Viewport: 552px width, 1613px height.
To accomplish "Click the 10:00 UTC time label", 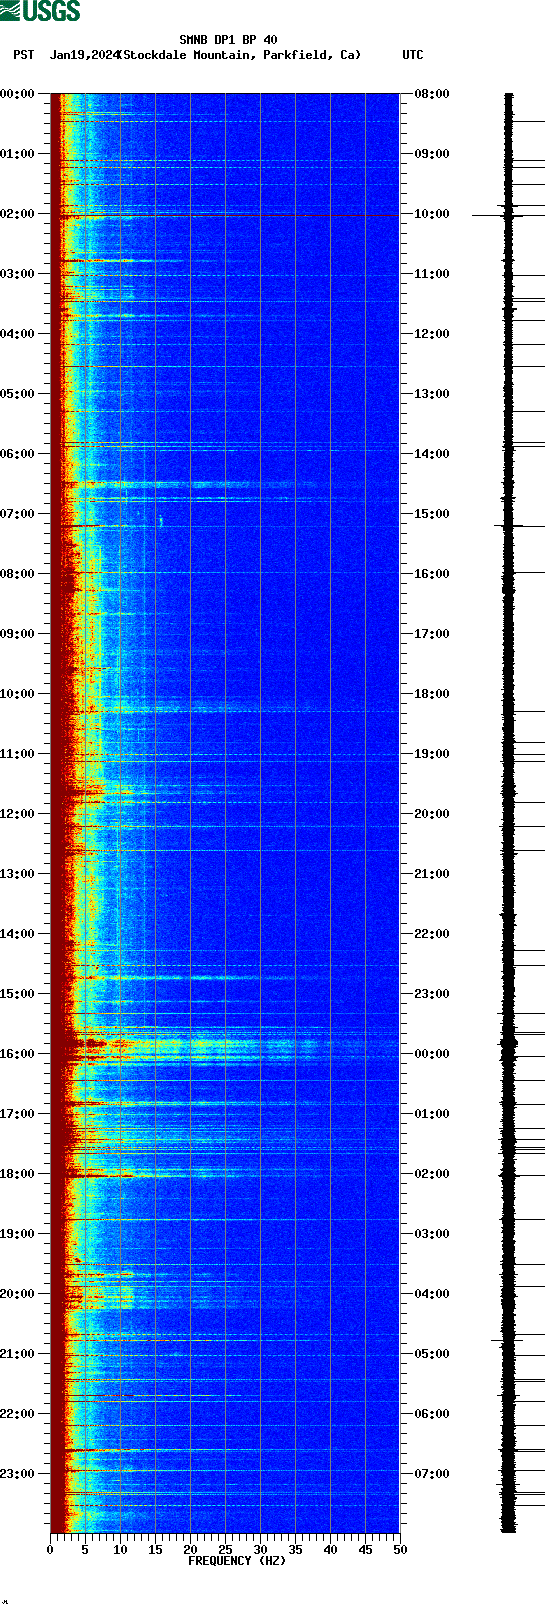I will coord(431,214).
